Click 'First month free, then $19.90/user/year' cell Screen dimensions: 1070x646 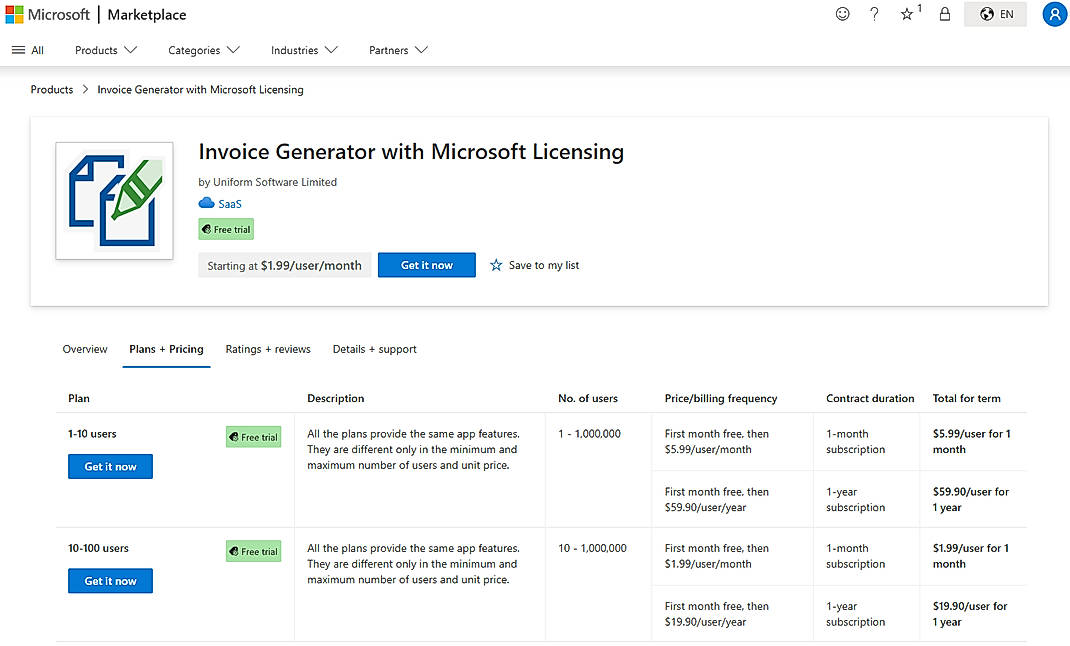tap(717, 614)
